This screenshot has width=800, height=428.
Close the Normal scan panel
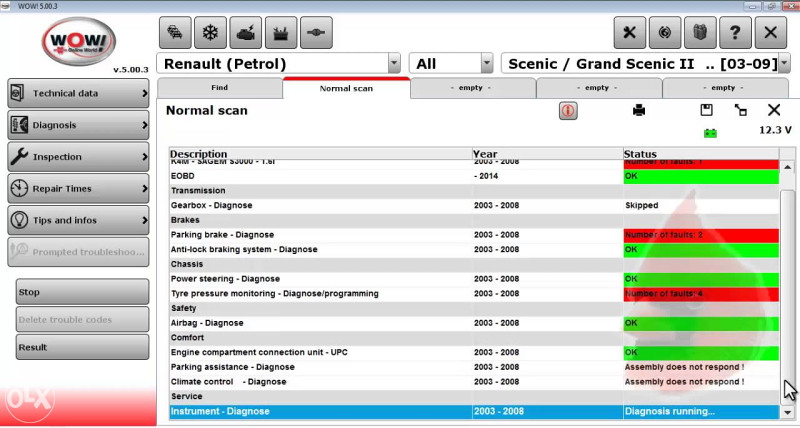(x=774, y=110)
